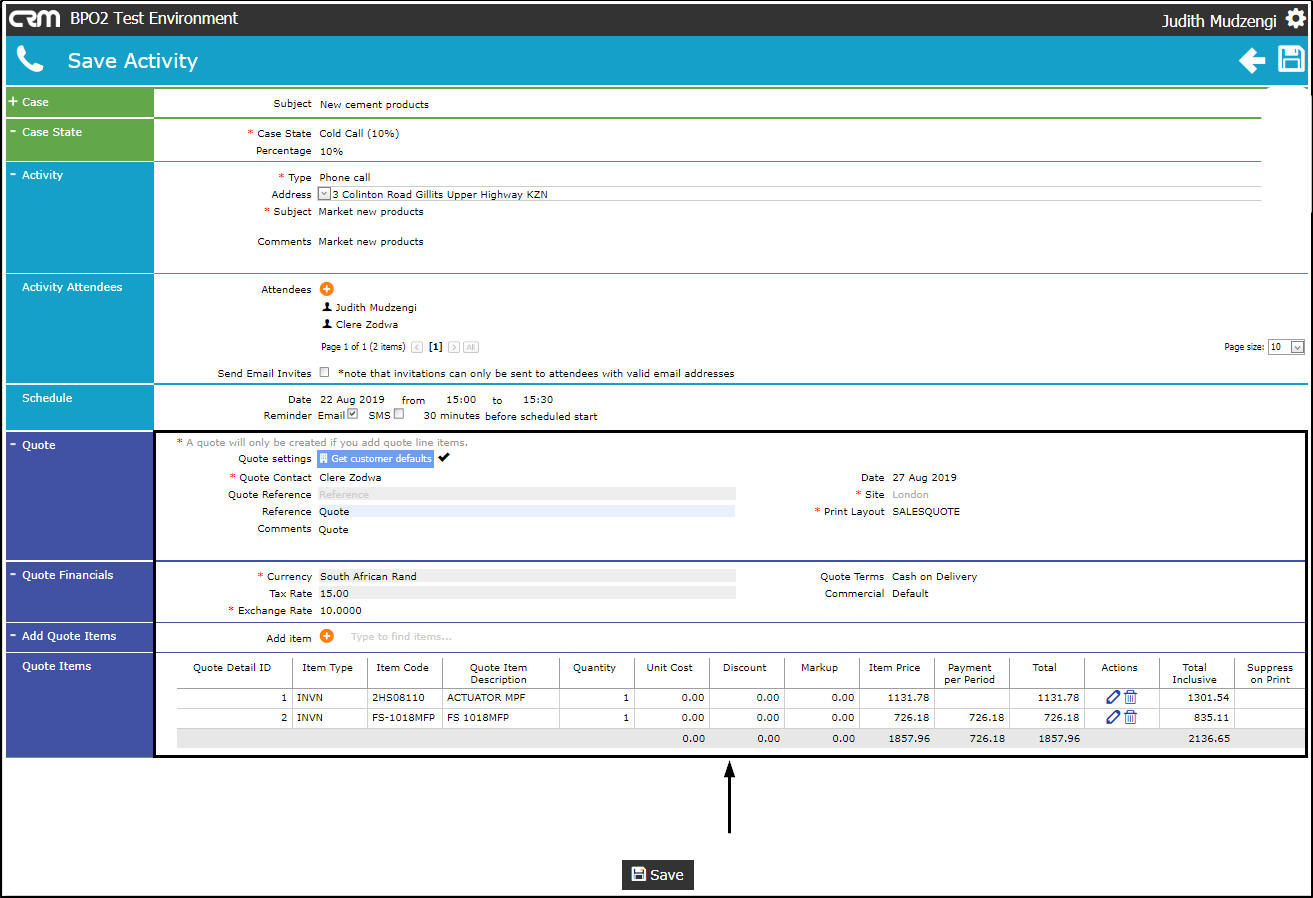This screenshot has height=898, width=1313.
Task: Click the Save button at bottom
Action: point(657,875)
